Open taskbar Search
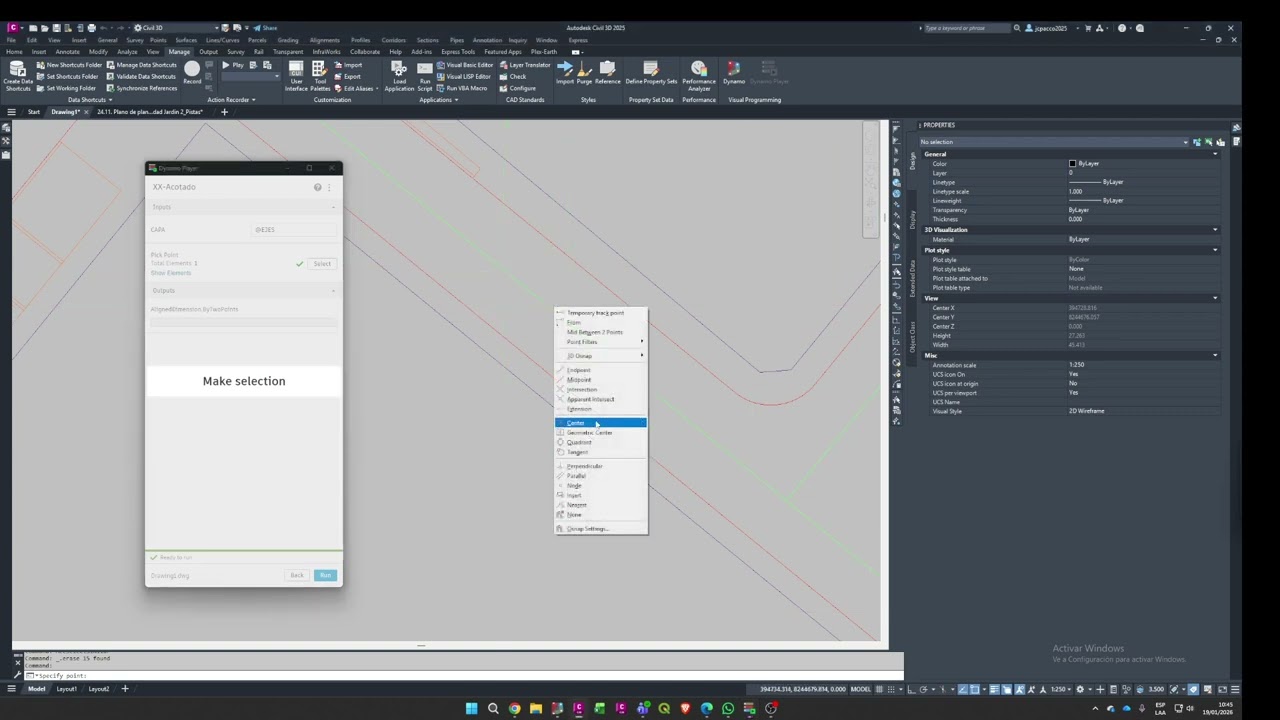Viewport: 1280px width, 720px height. [493, 708]
